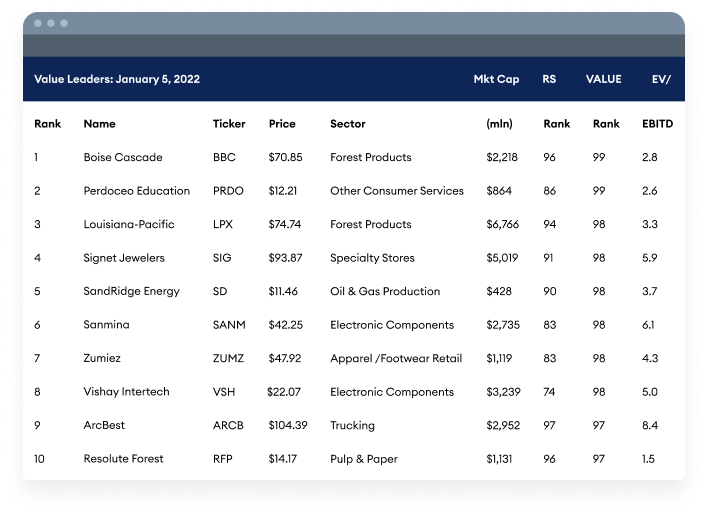
Task: Click the $5,019 market cap
Action: tap(502, 258)
